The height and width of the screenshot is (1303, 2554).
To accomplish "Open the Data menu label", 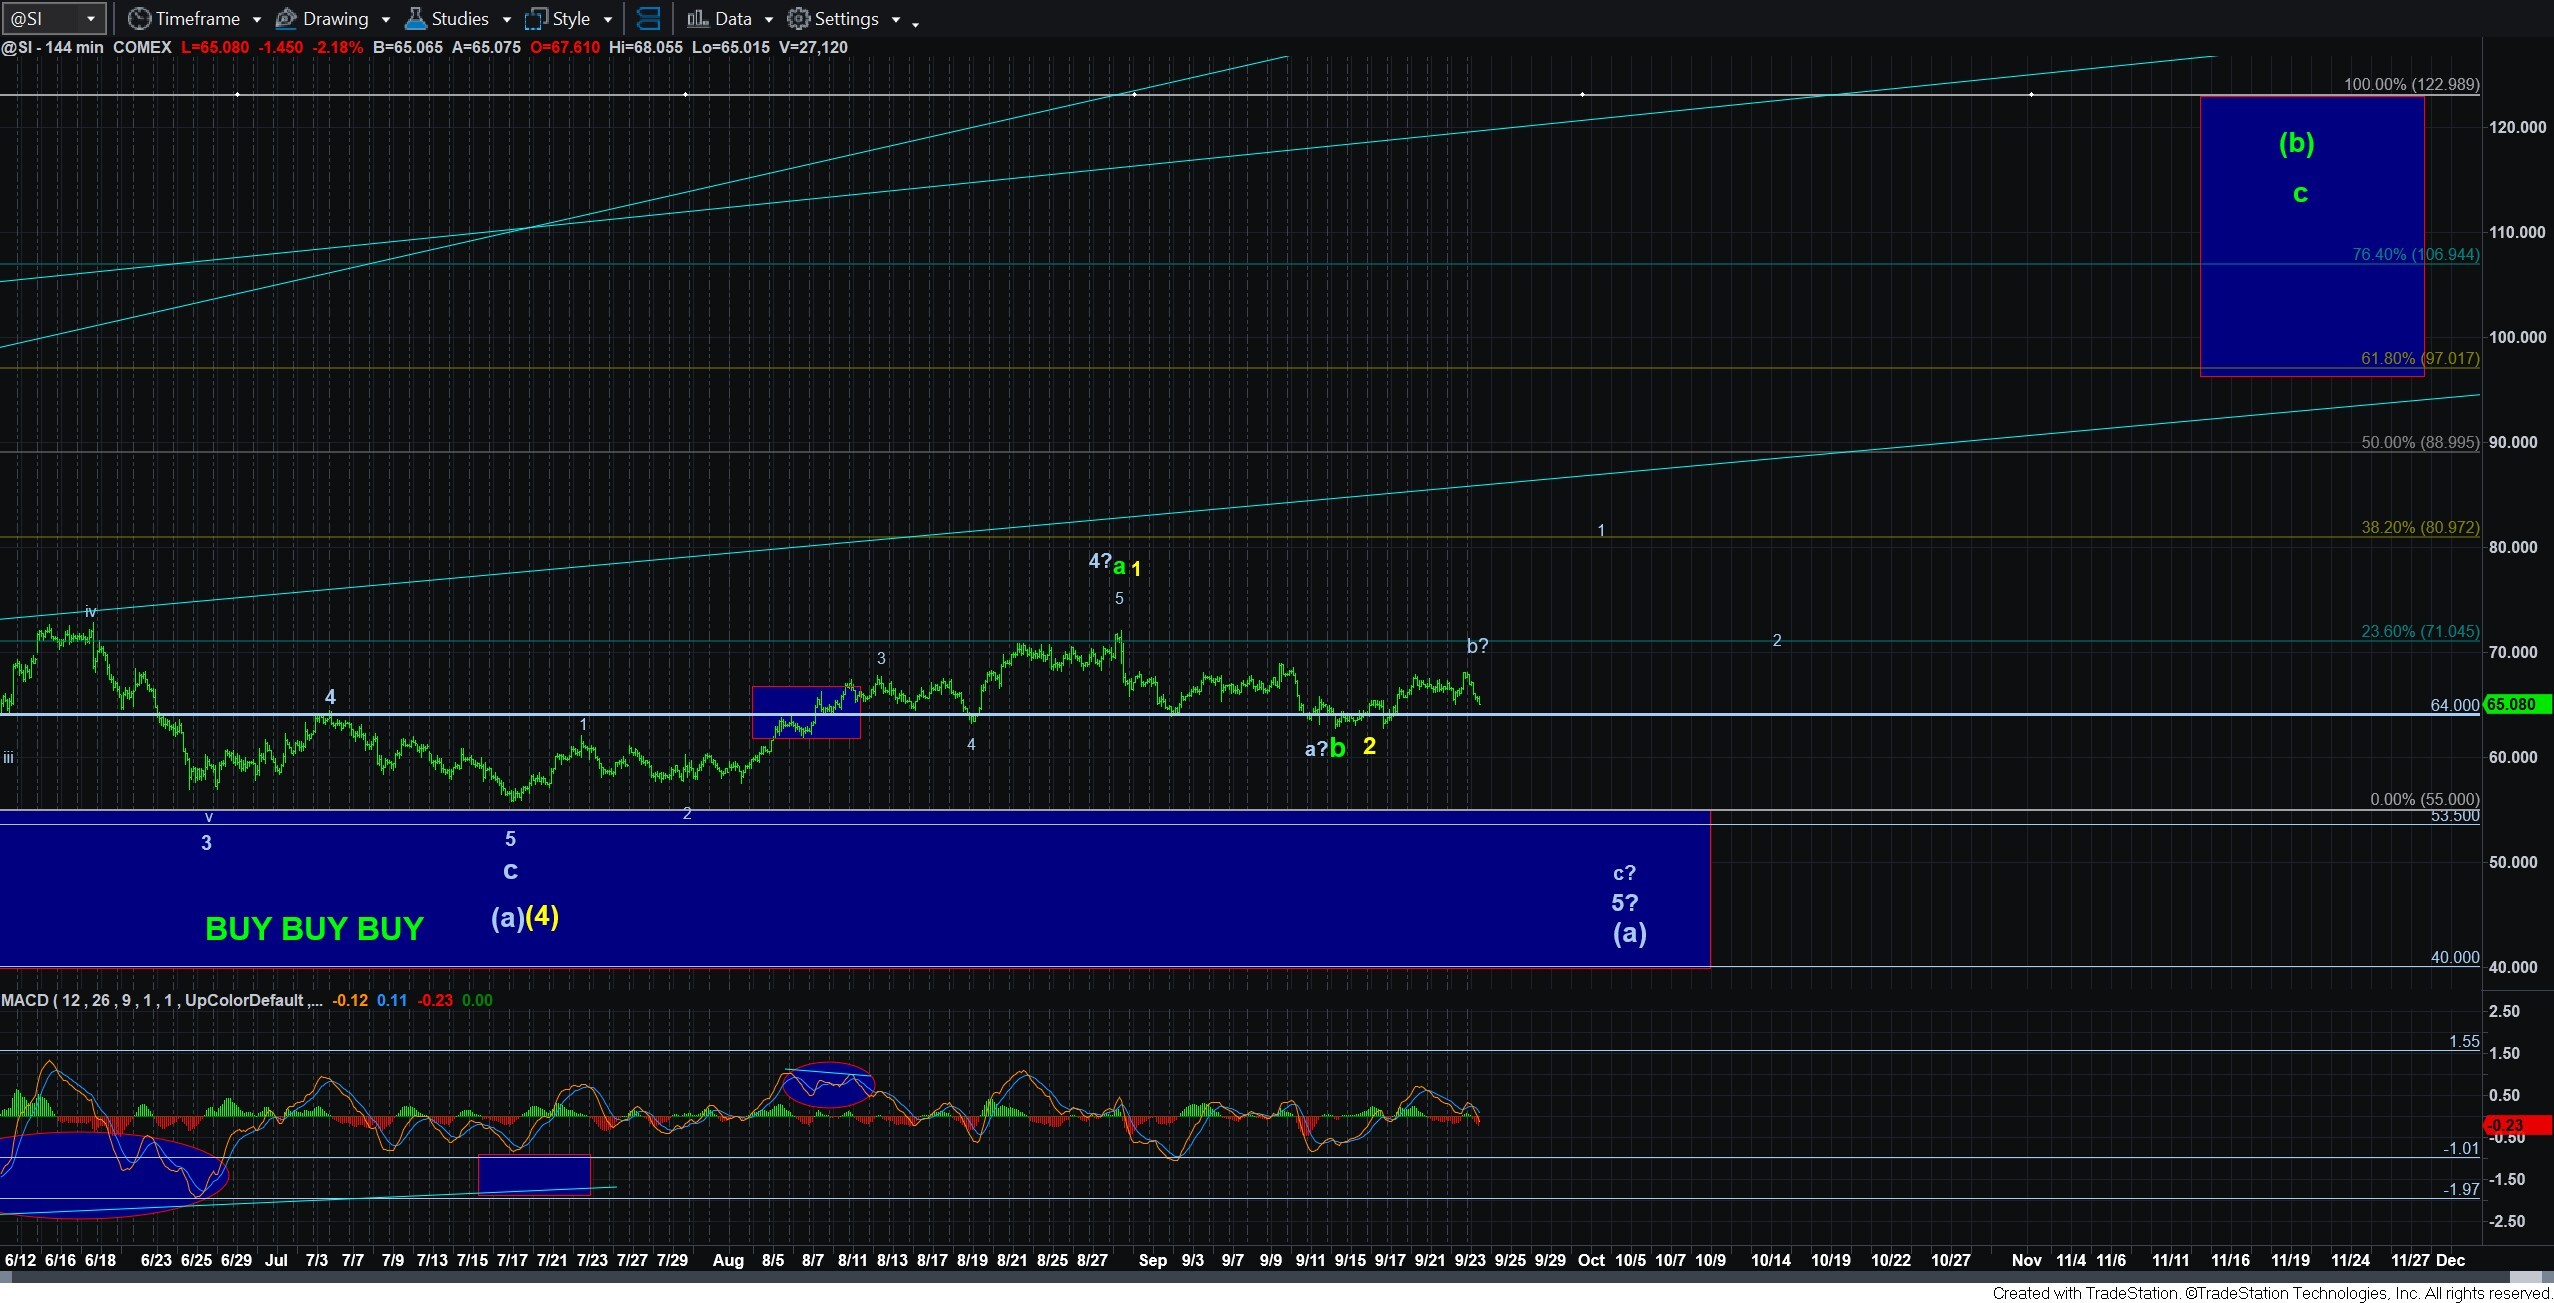I will pyautogui.click(x=733, y=18).
